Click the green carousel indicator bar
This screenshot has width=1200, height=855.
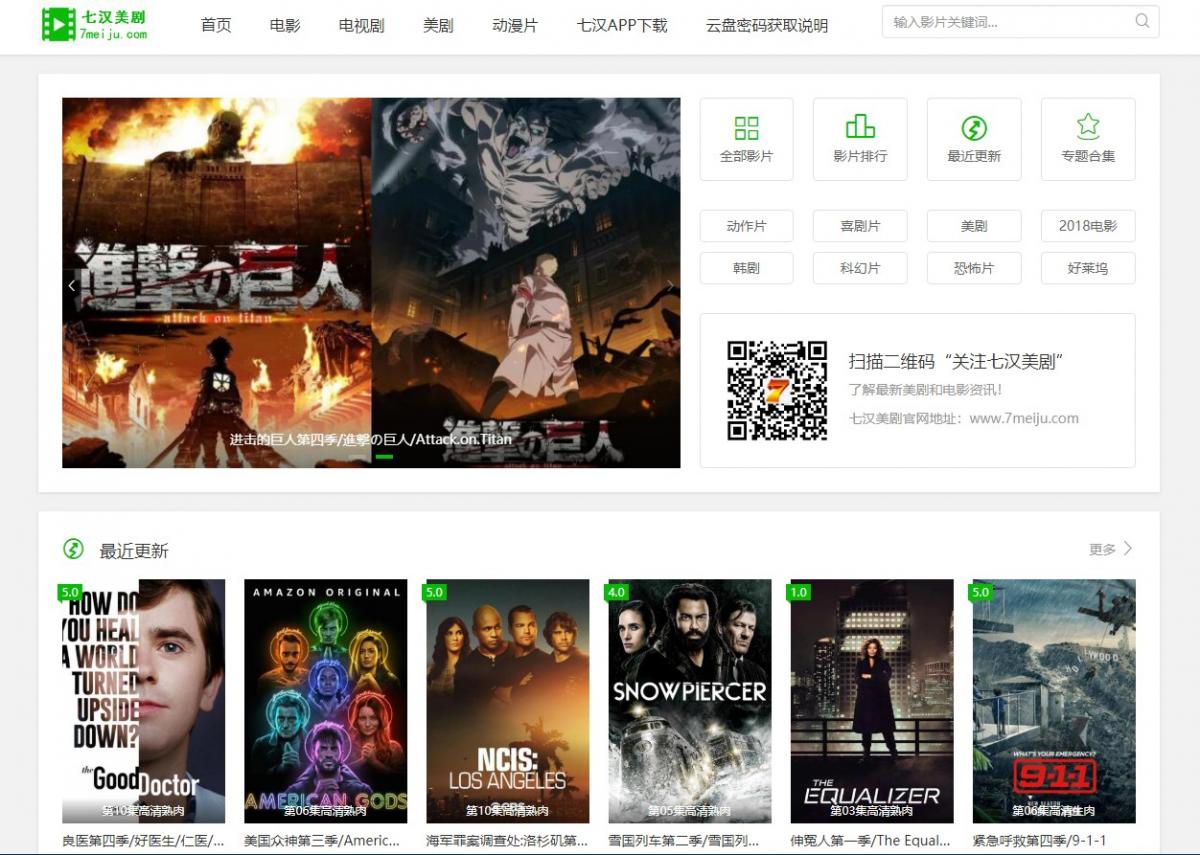pyautogui.click(x=384, y=457)
